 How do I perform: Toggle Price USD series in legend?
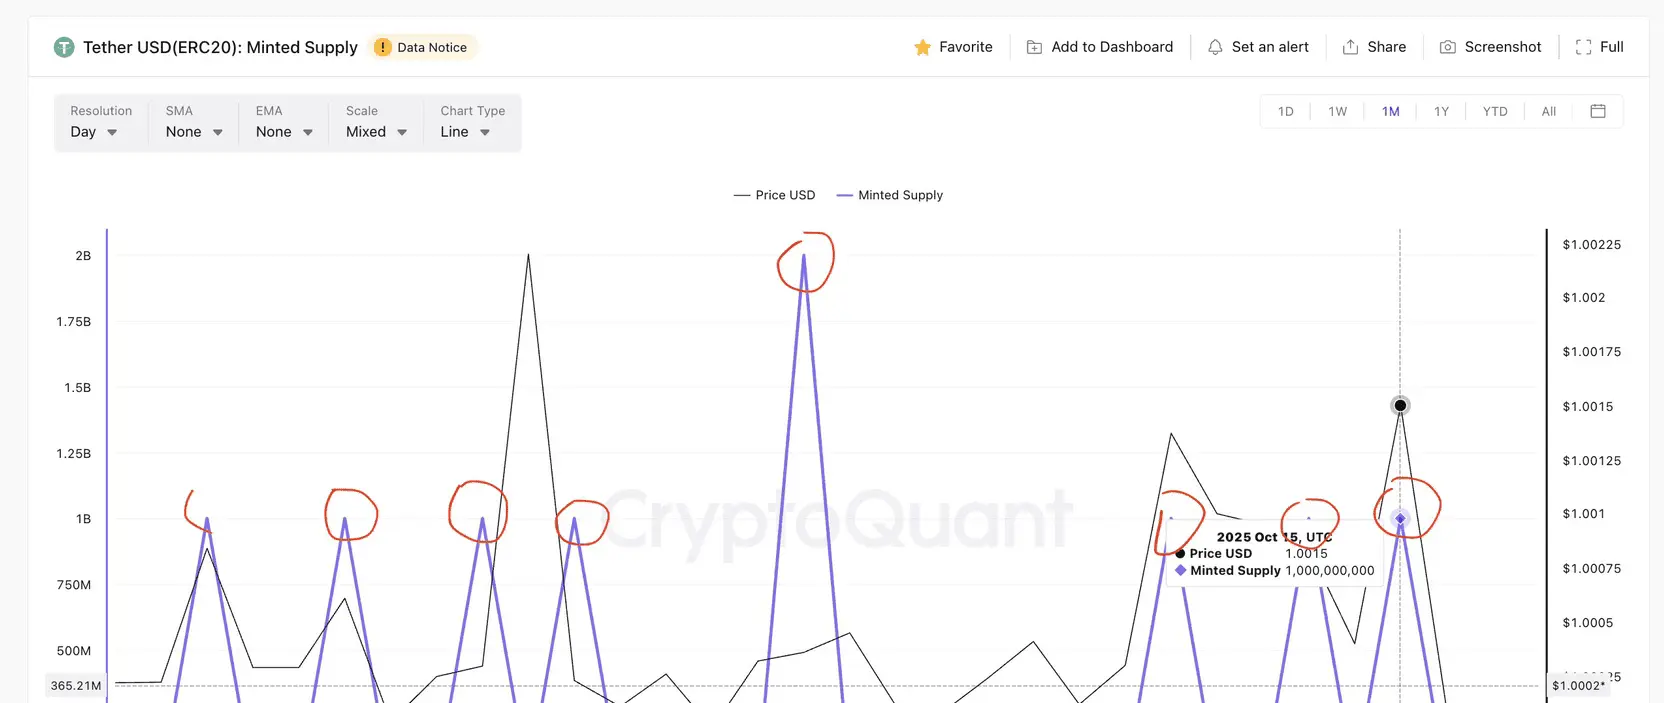click(775, 195)
